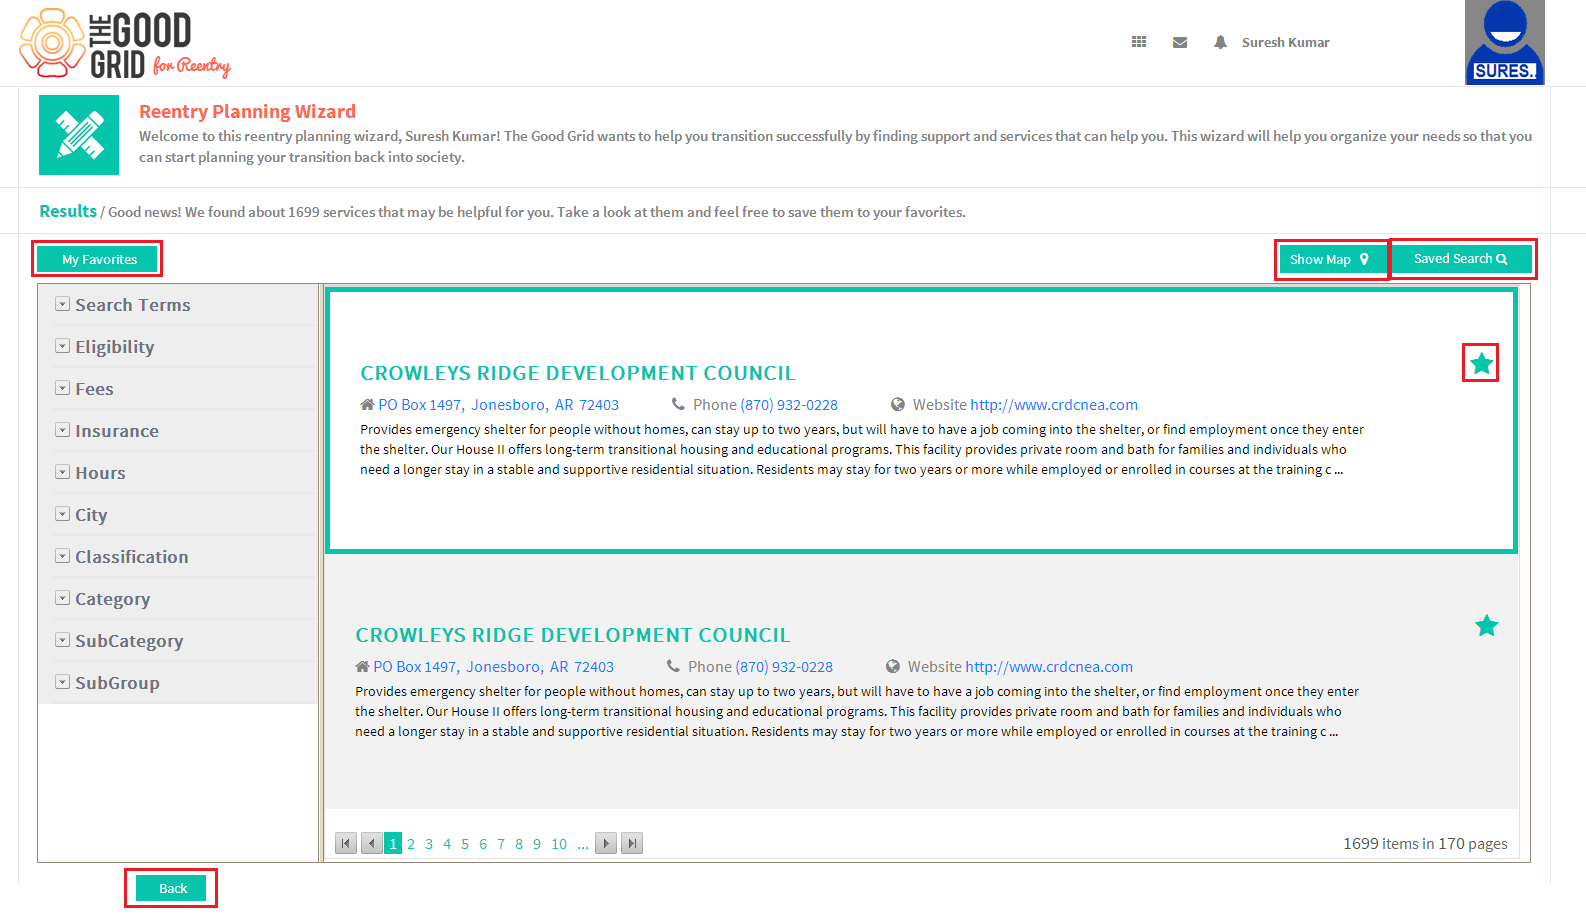This screenshot has height=920, width=1586.
Task: Open the apps grid icon in header
Action: point(1139,42)
